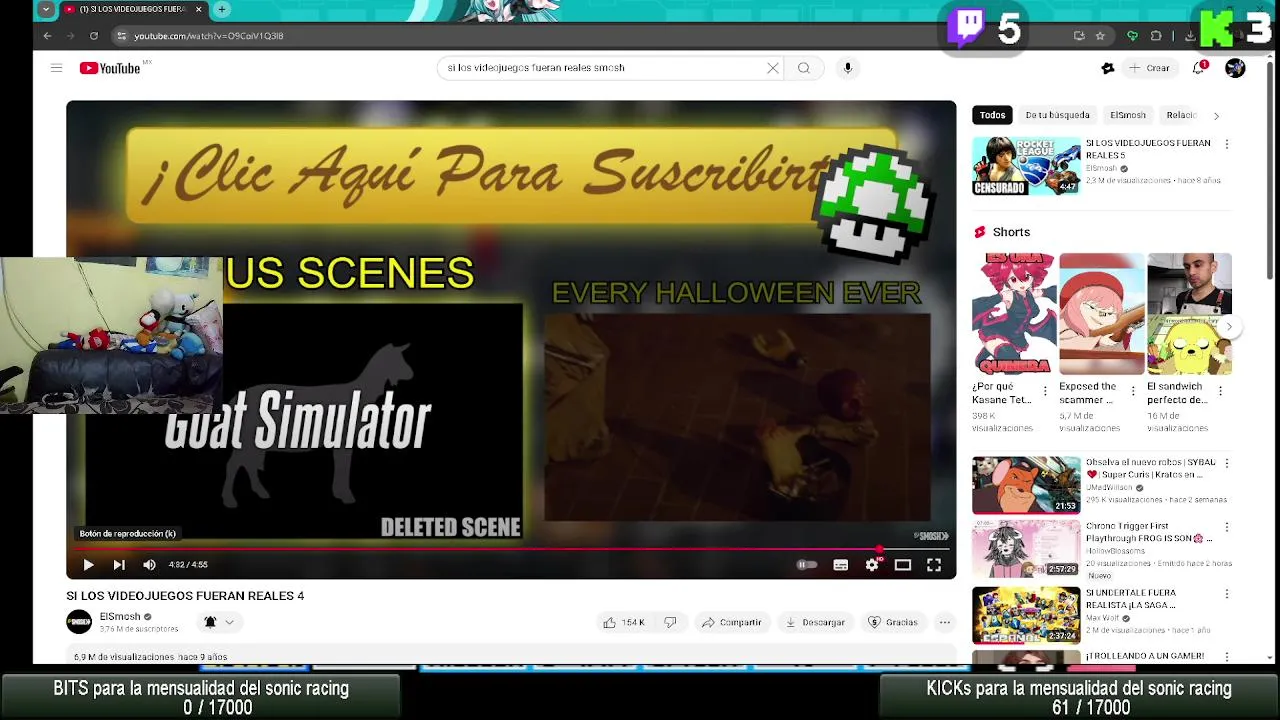This screenshot has height=720, width=1280.
Task: Open the account avatar menu
Action: click(1235, 68)
